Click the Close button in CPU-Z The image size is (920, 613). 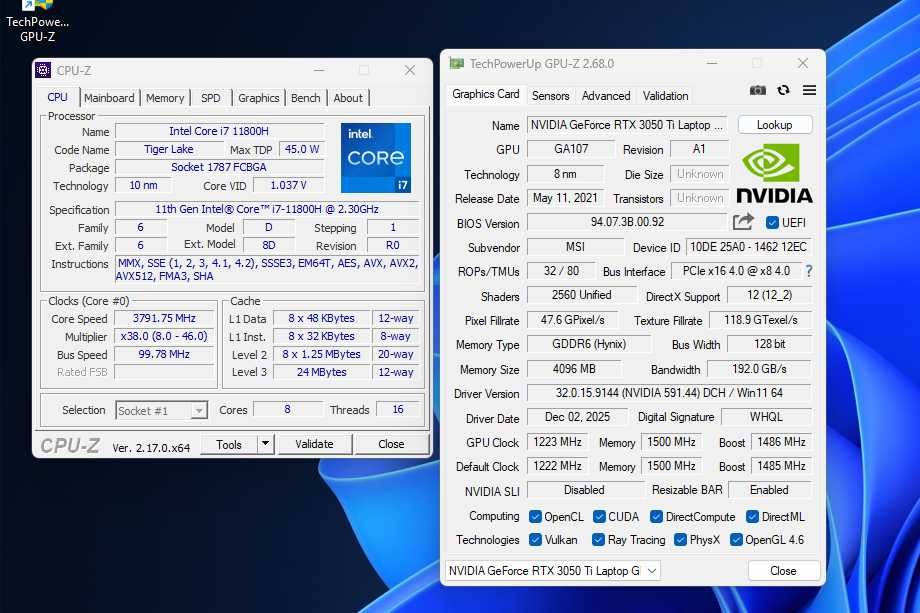(x=391, y=444)
